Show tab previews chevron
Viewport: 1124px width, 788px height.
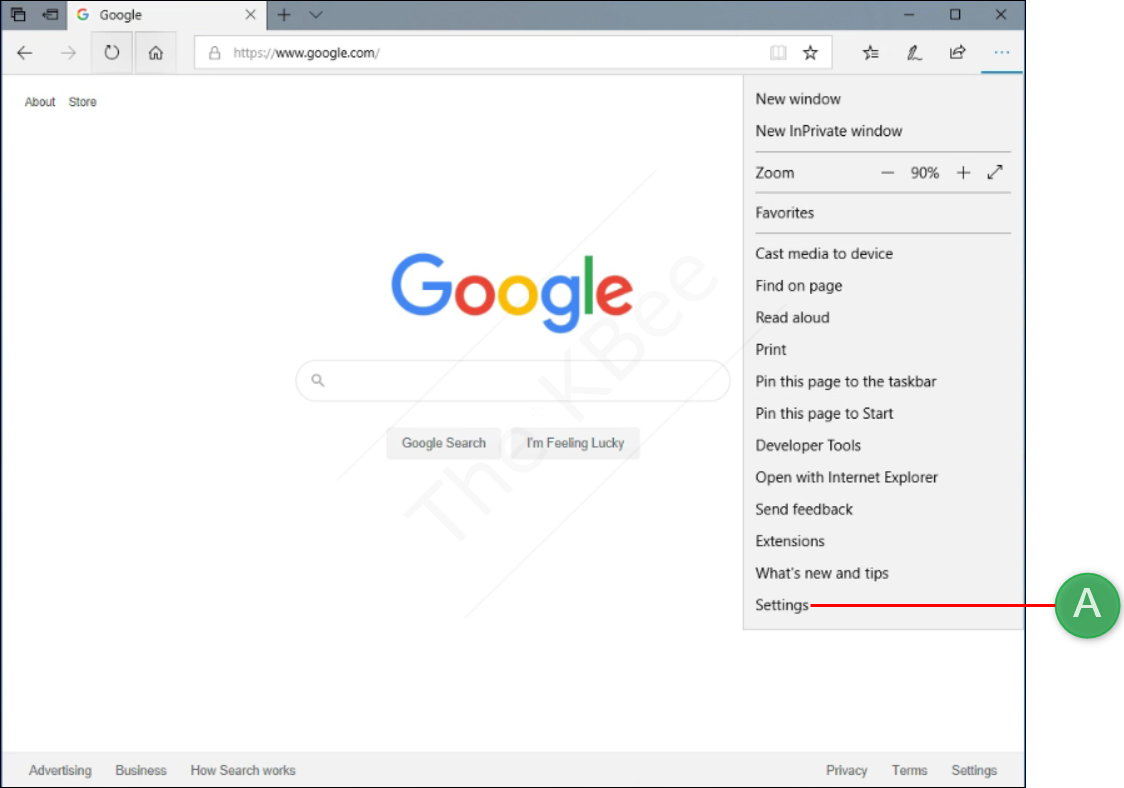(316, 14)
